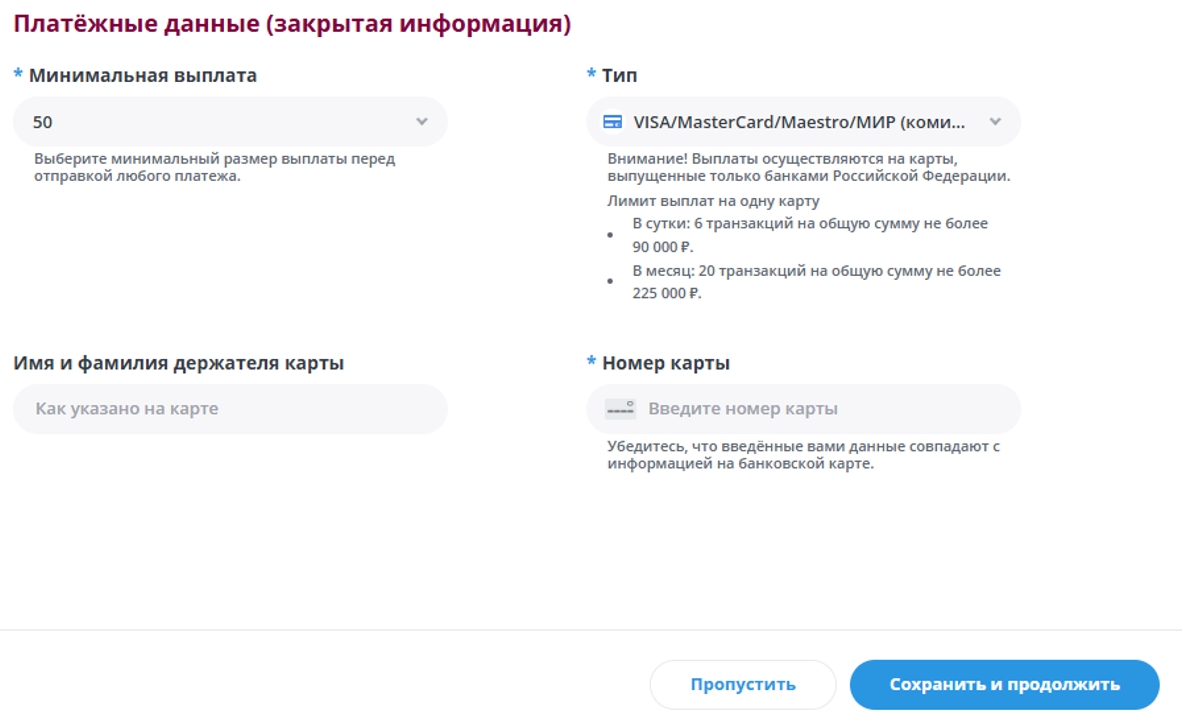Click the В сутки: 6 транзакций limit line
This screenshot has height=718, width=1182.
point(810,235)
